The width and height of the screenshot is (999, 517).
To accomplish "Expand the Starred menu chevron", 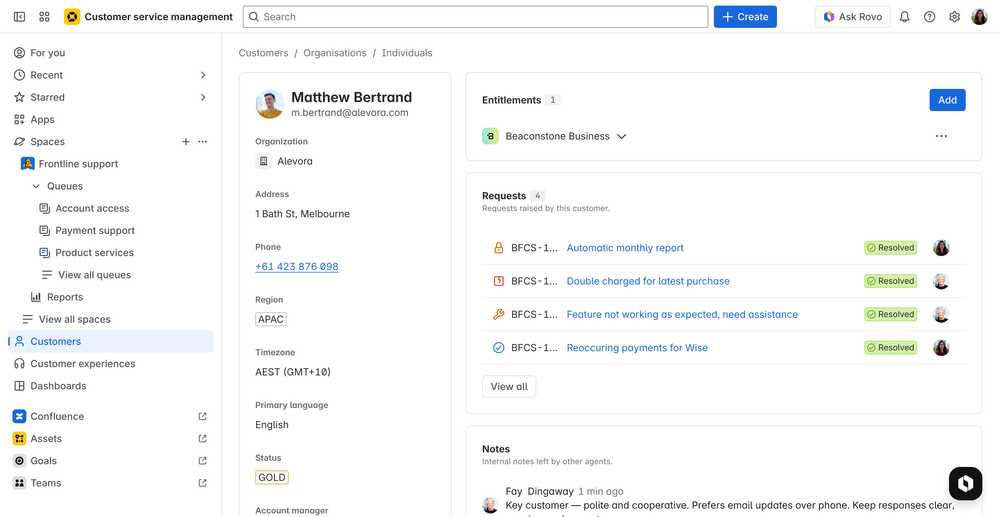I will tap(203, 97).
